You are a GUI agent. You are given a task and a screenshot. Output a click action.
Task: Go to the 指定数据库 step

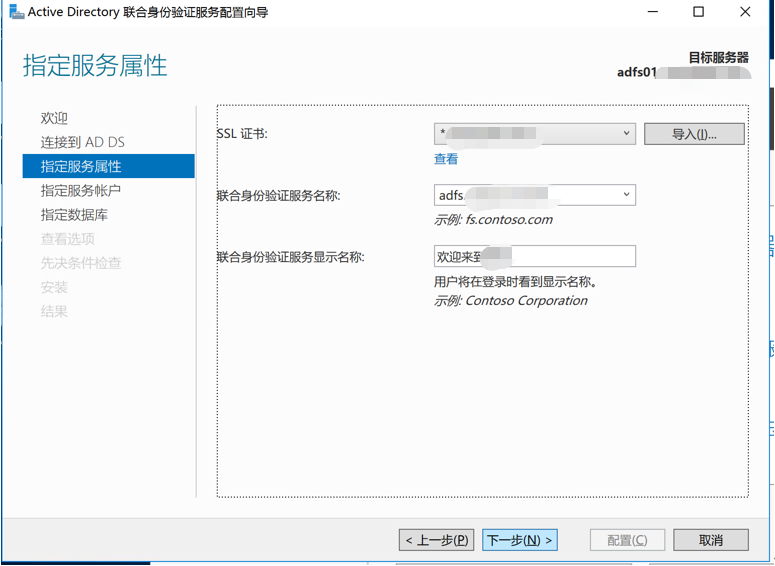tap(74, 215)
